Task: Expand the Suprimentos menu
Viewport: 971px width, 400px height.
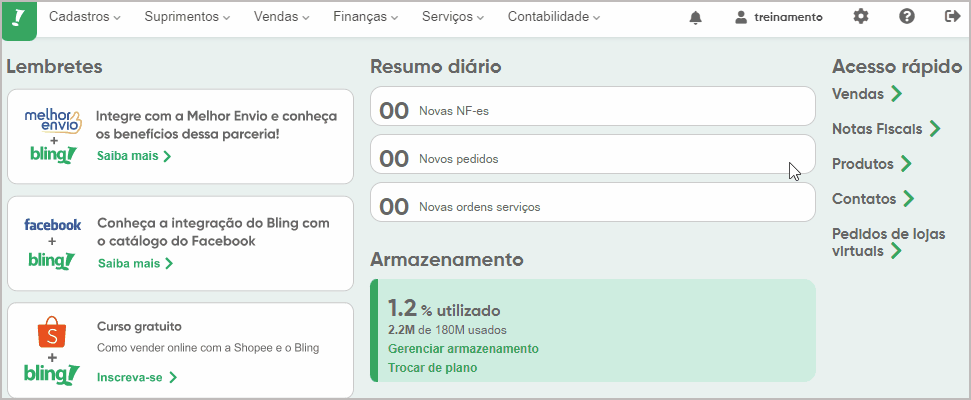Action: tap(187, 17)
